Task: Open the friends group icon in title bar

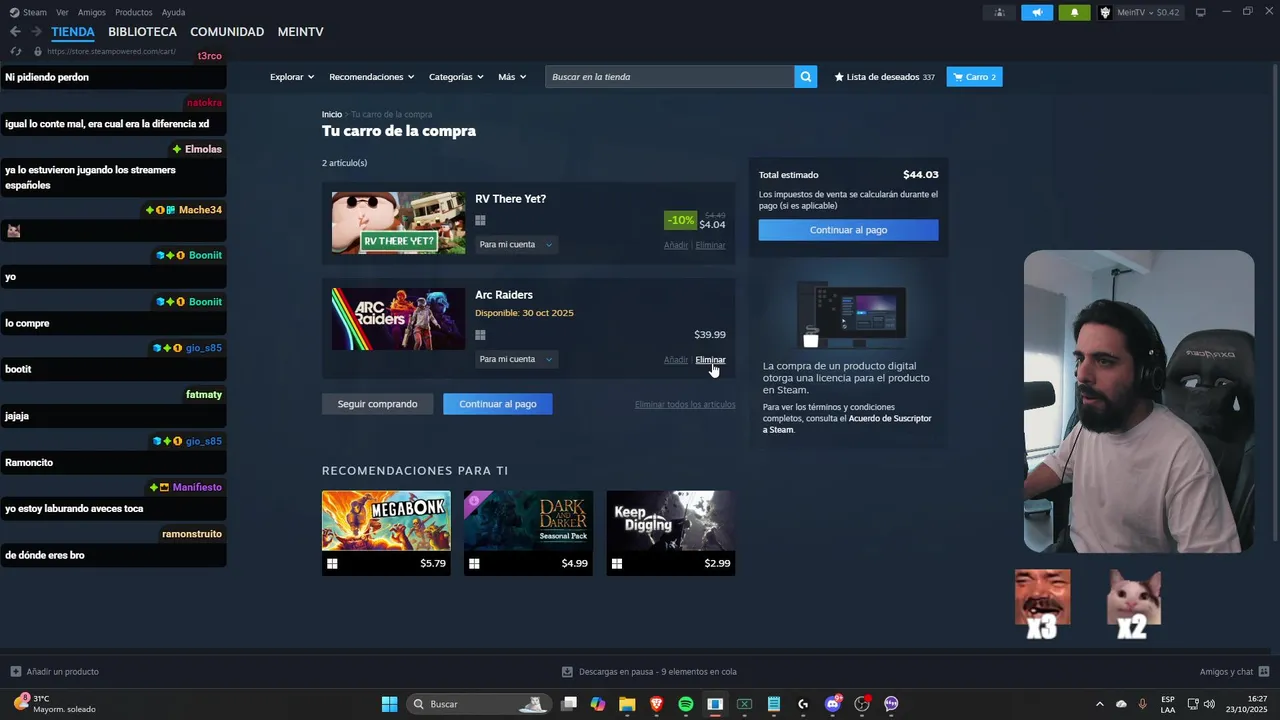Action: [999, 12]
